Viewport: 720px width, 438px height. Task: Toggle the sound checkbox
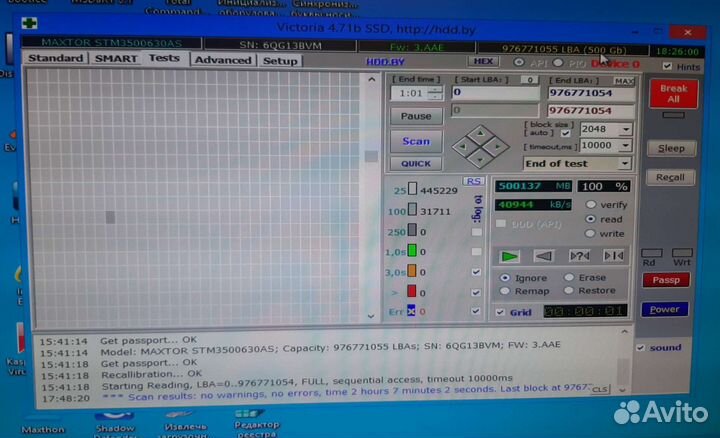[641, 348]
